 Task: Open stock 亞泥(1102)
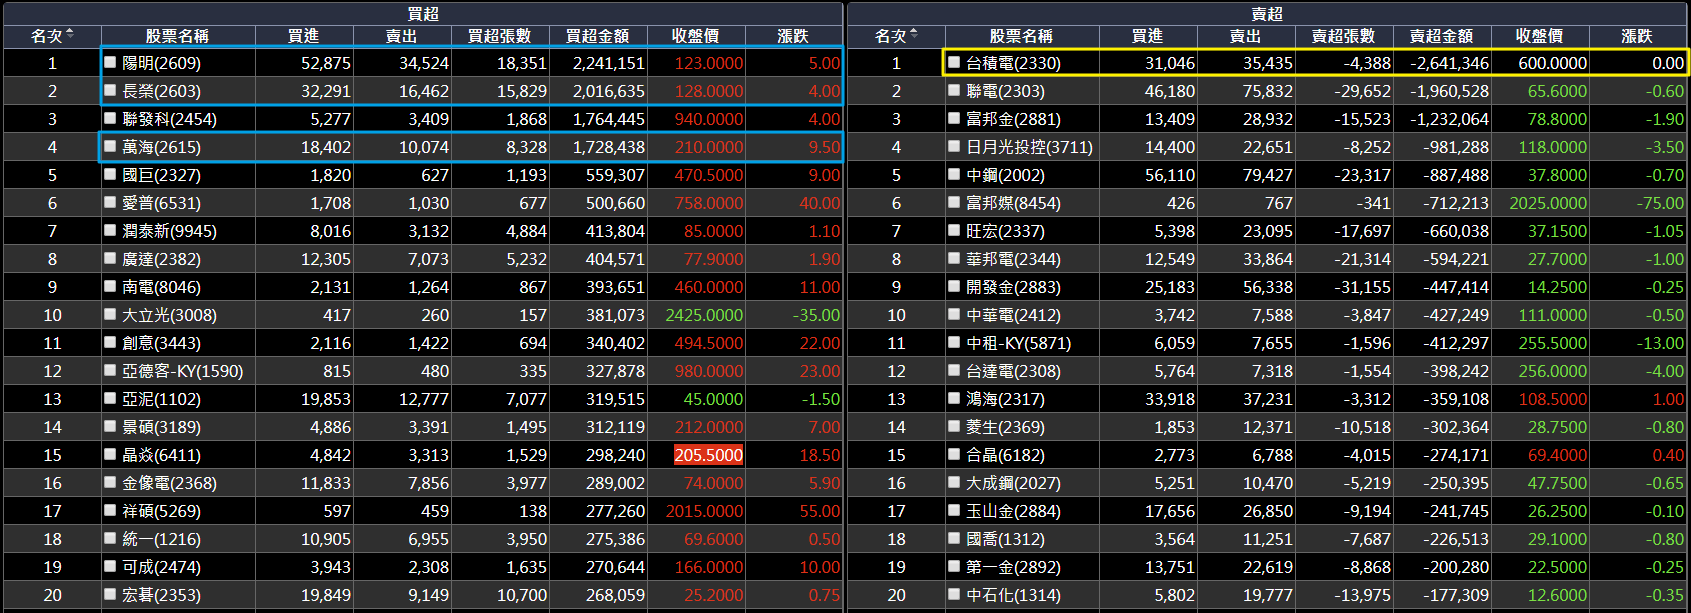coord(161,399)
